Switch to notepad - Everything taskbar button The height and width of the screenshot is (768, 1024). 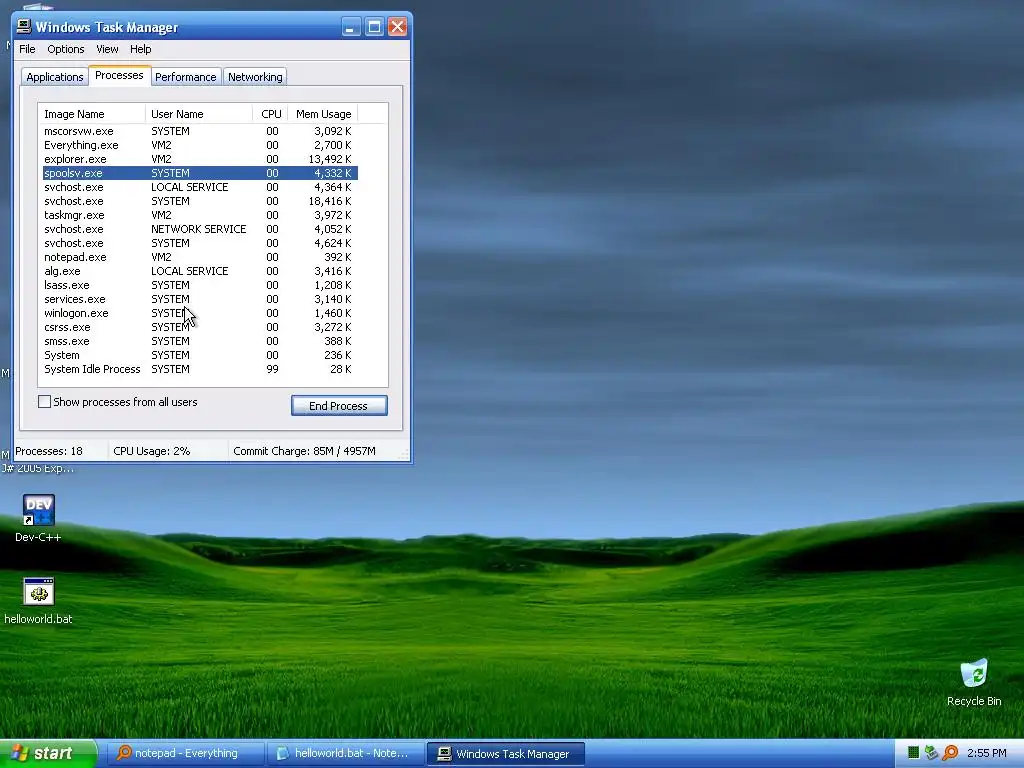pyautogui.click(x=185, y=754)
